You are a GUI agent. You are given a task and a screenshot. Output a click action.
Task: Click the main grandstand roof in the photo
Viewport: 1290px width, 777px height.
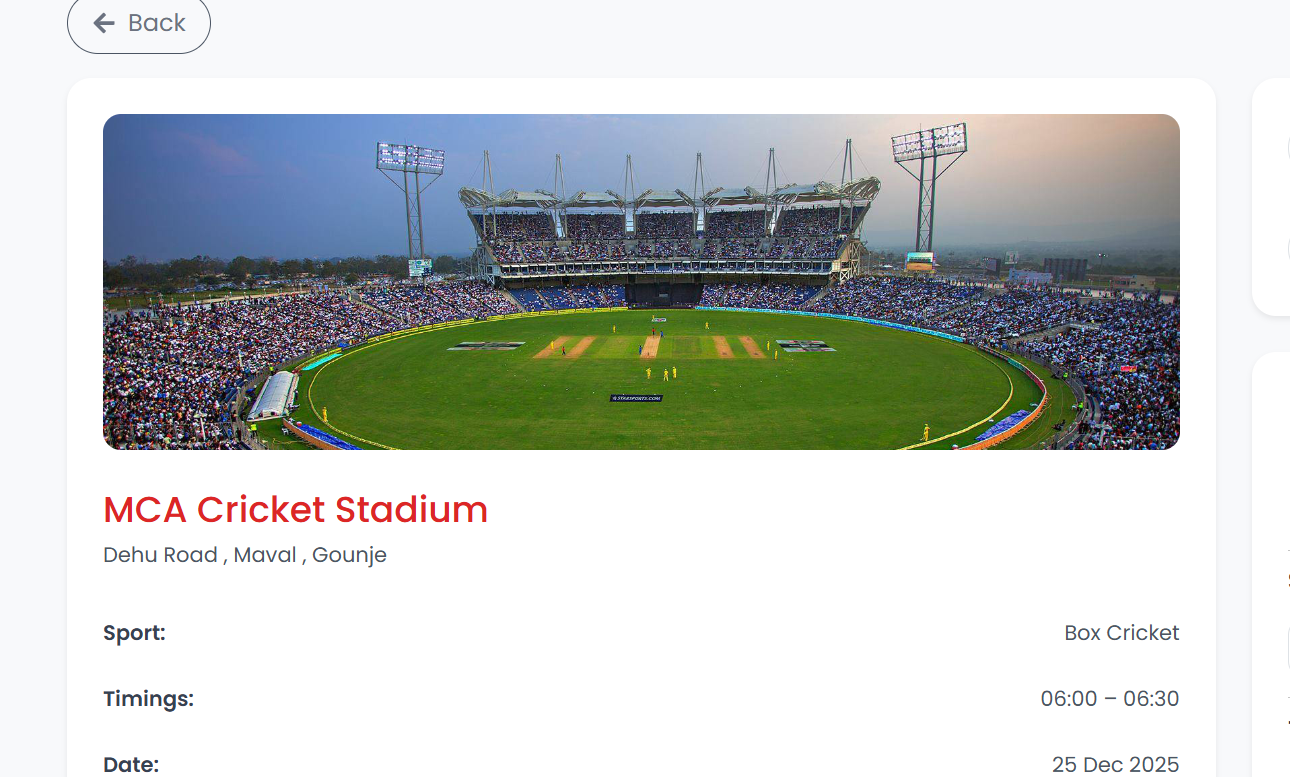[x=670, y=196]
